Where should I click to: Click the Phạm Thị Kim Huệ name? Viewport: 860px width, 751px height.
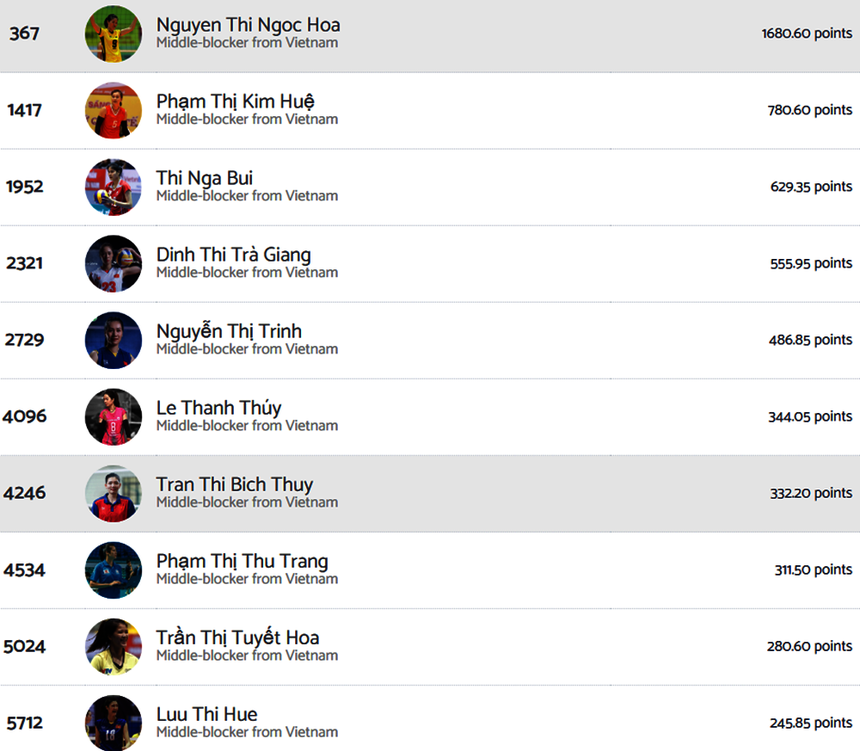pyautogui.click(x=235, y=101)
